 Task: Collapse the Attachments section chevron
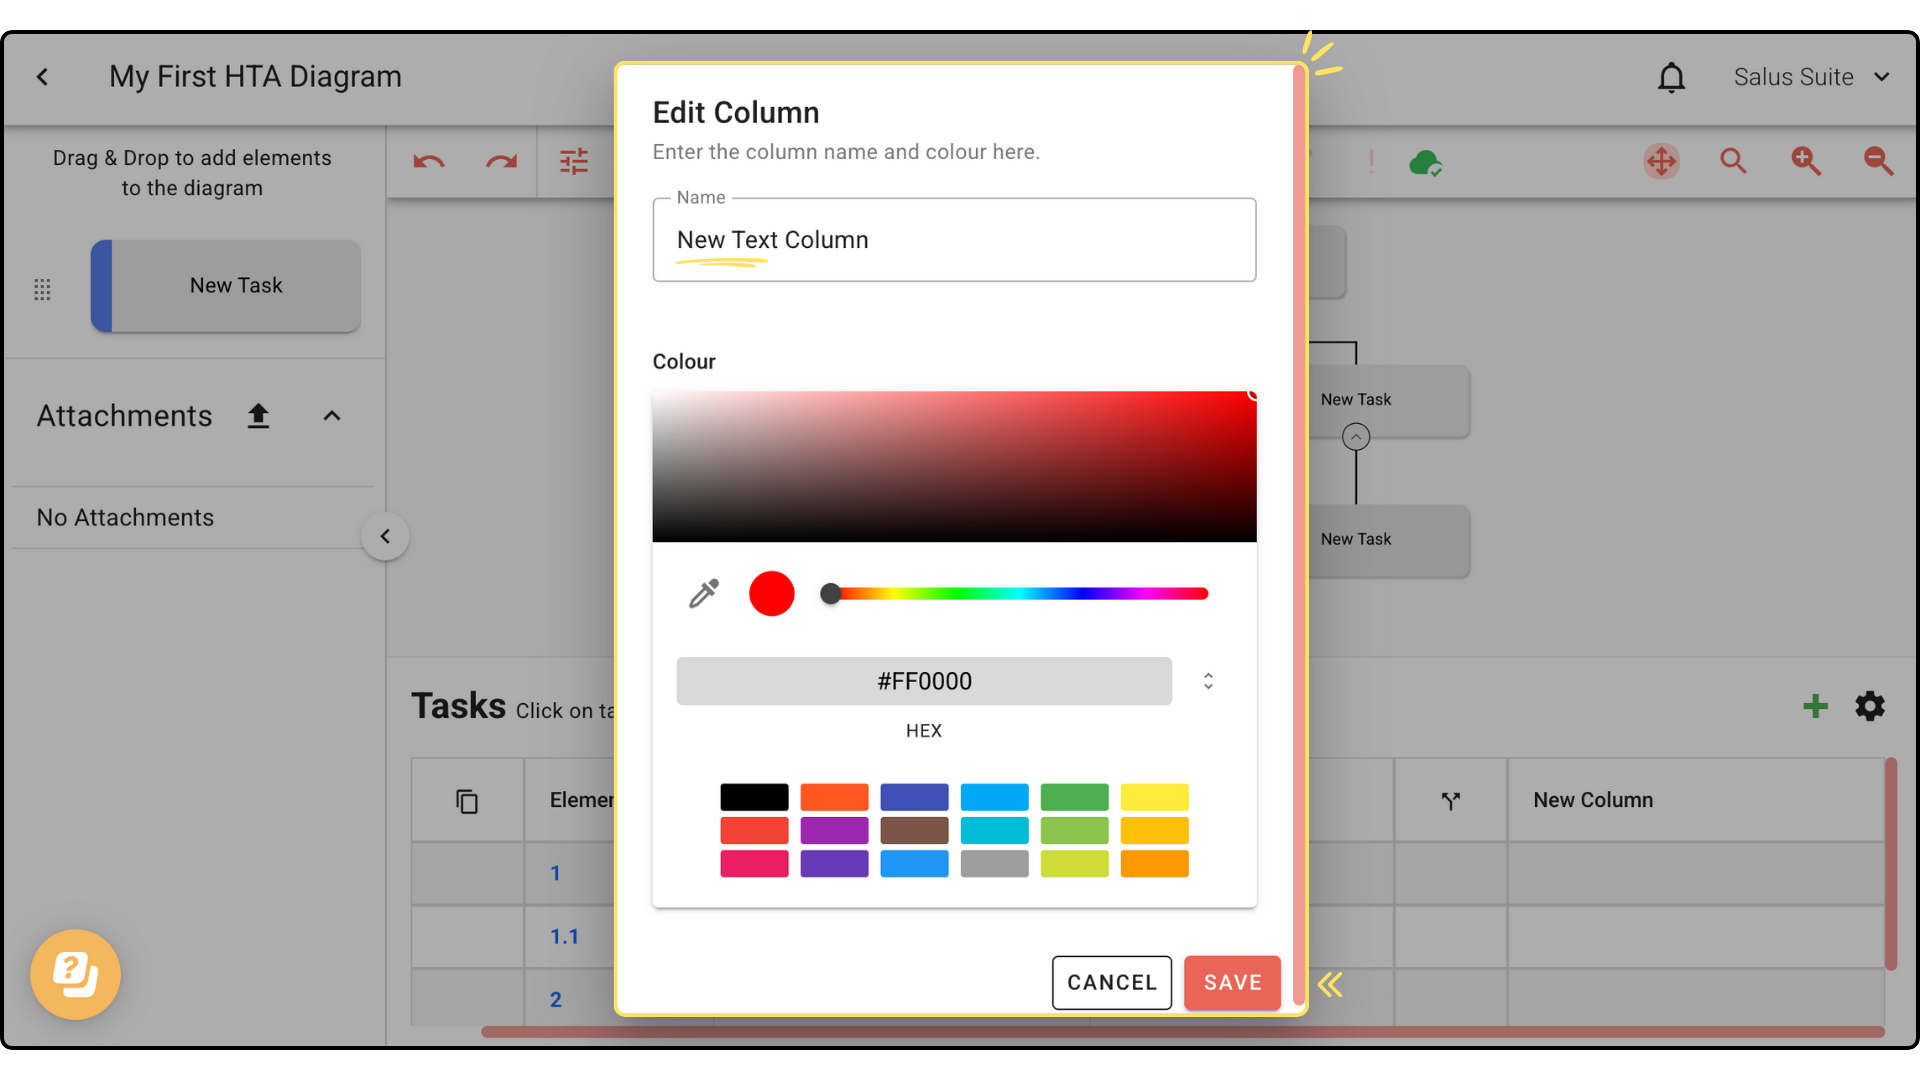332,416
